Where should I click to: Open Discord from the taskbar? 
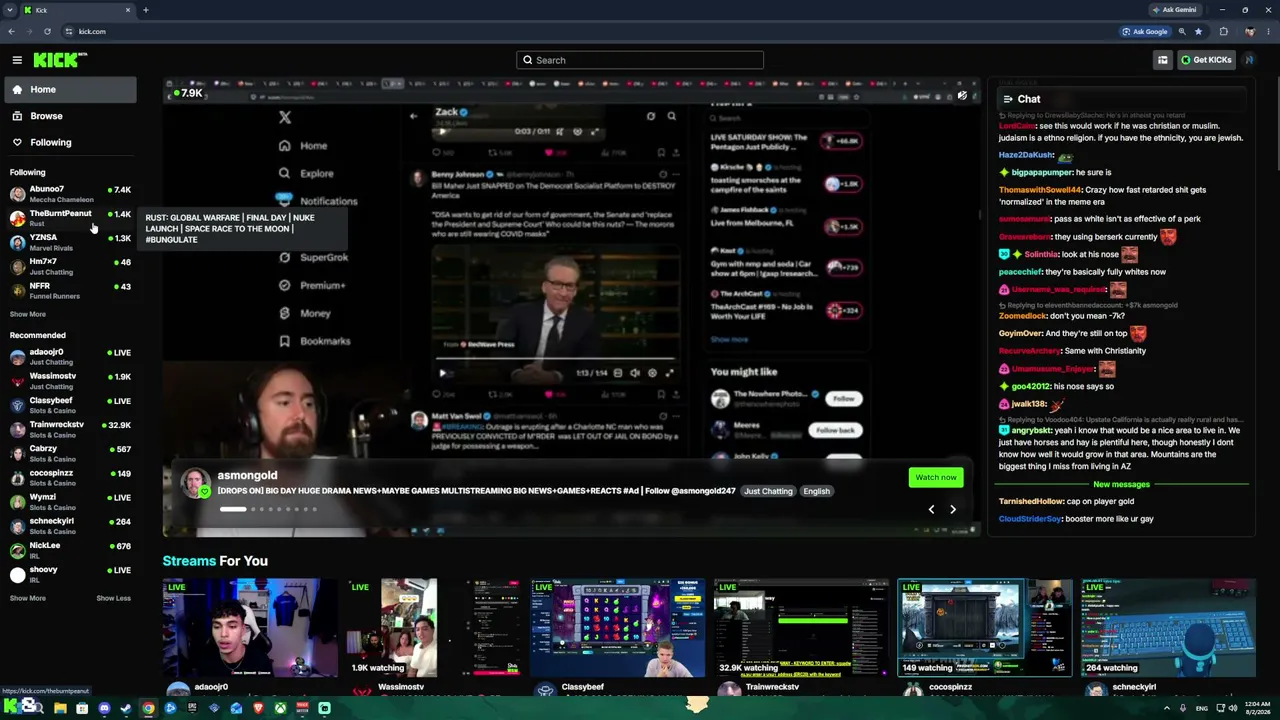click(x=104, y=708)
